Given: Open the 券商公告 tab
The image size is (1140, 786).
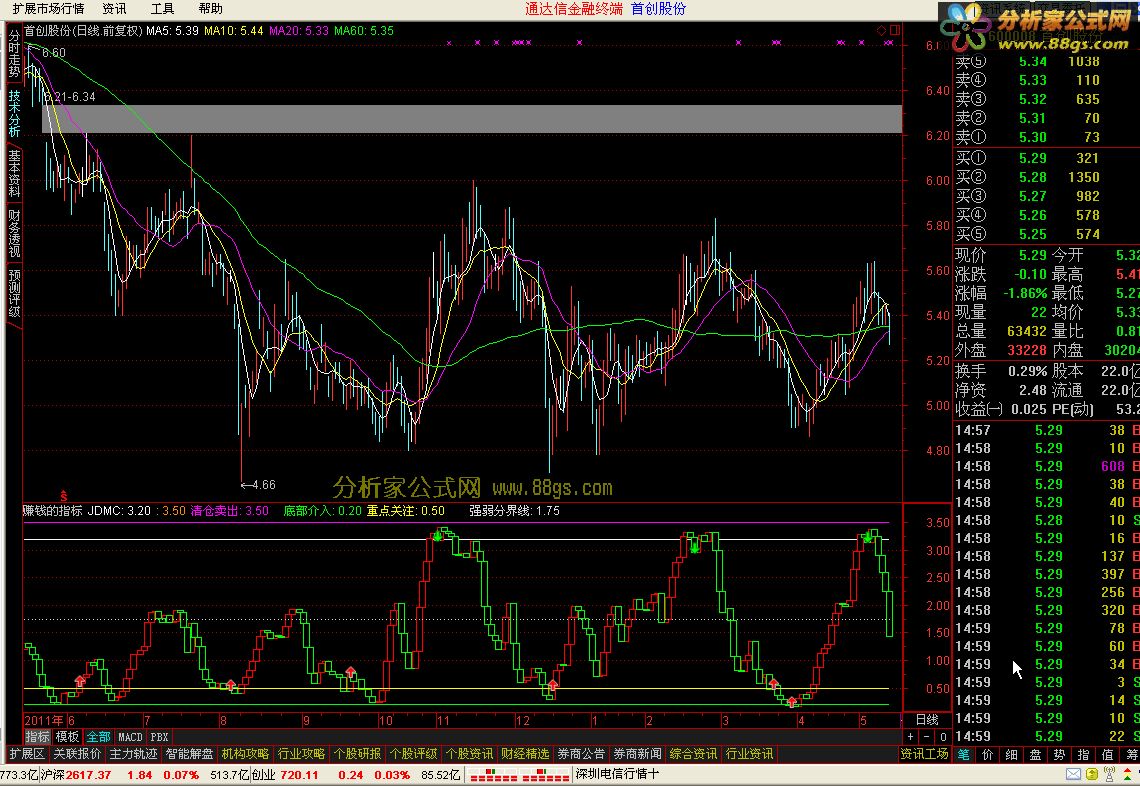Looking at the screenshot, I should [x=581, y=754].
